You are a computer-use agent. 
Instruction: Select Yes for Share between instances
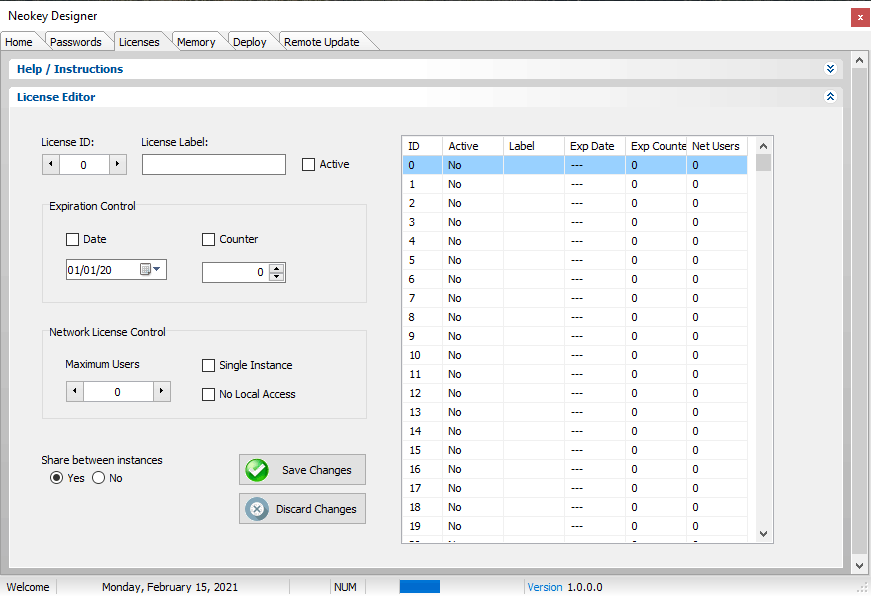coord(56,478)
